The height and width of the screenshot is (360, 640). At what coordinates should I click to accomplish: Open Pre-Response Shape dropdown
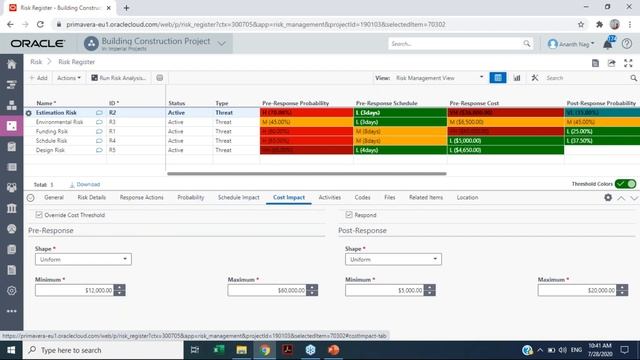coord(83,259)
